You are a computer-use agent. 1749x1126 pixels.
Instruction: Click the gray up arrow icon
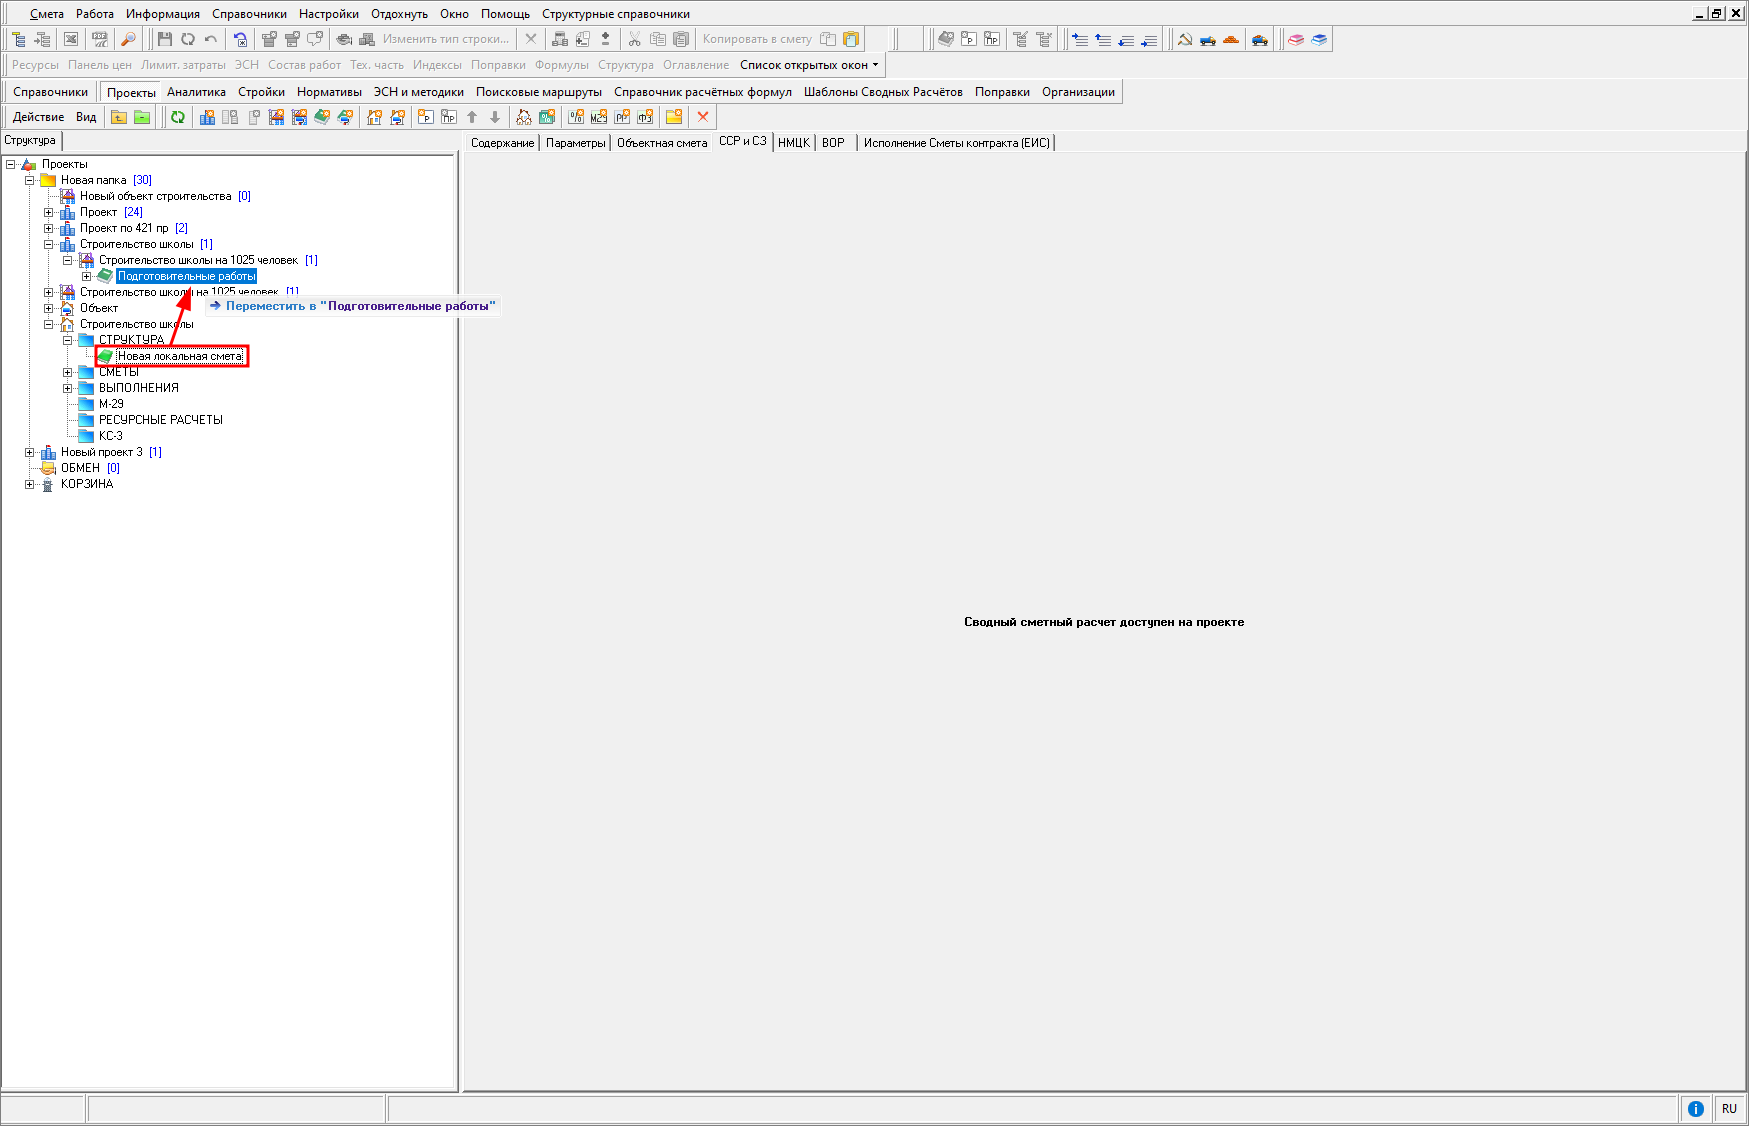[x=472, y=117]
